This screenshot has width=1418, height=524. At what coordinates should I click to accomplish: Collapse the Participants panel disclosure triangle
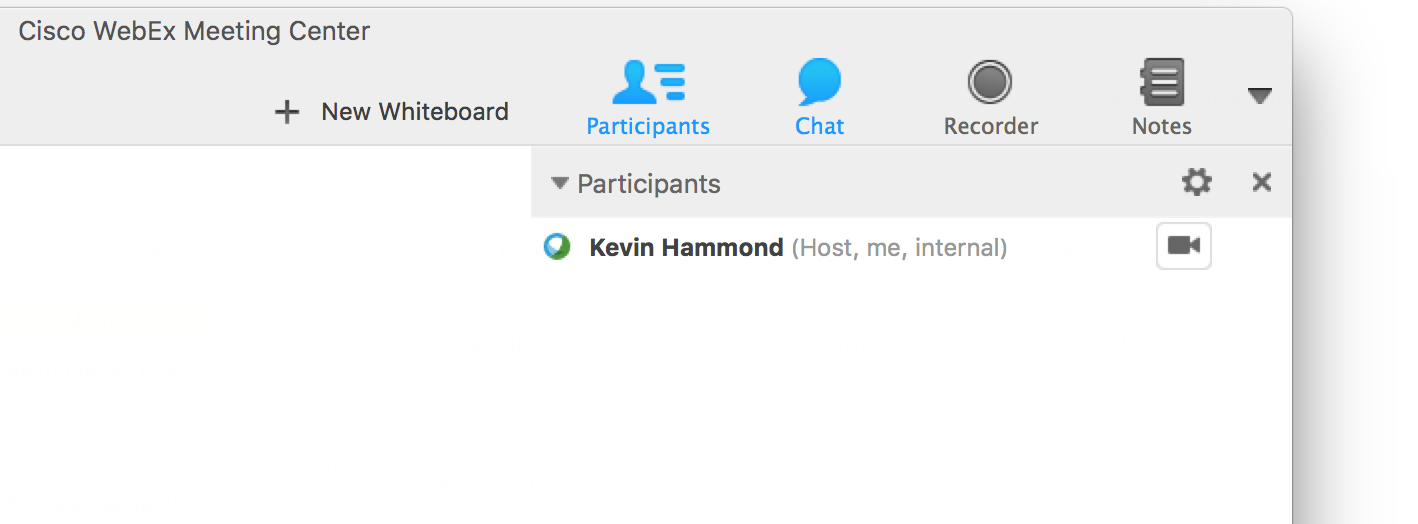click(560, 183)
